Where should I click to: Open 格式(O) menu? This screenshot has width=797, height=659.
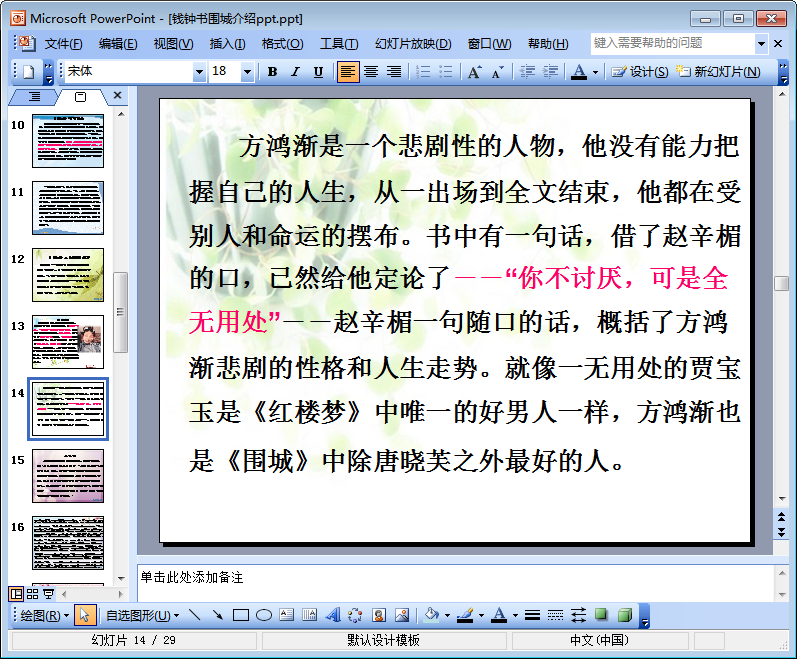tap(282, 44)
